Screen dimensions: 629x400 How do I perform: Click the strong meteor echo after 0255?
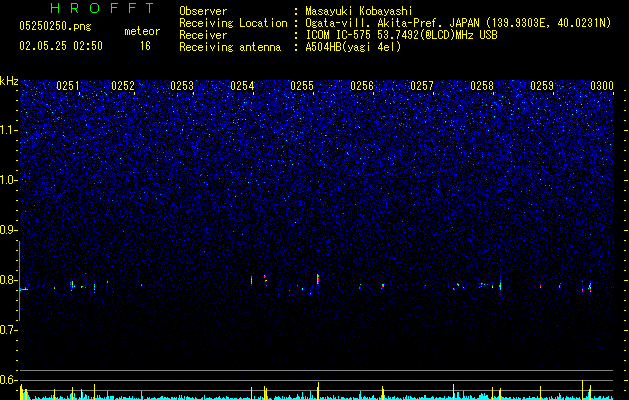(x=318, y=279)
